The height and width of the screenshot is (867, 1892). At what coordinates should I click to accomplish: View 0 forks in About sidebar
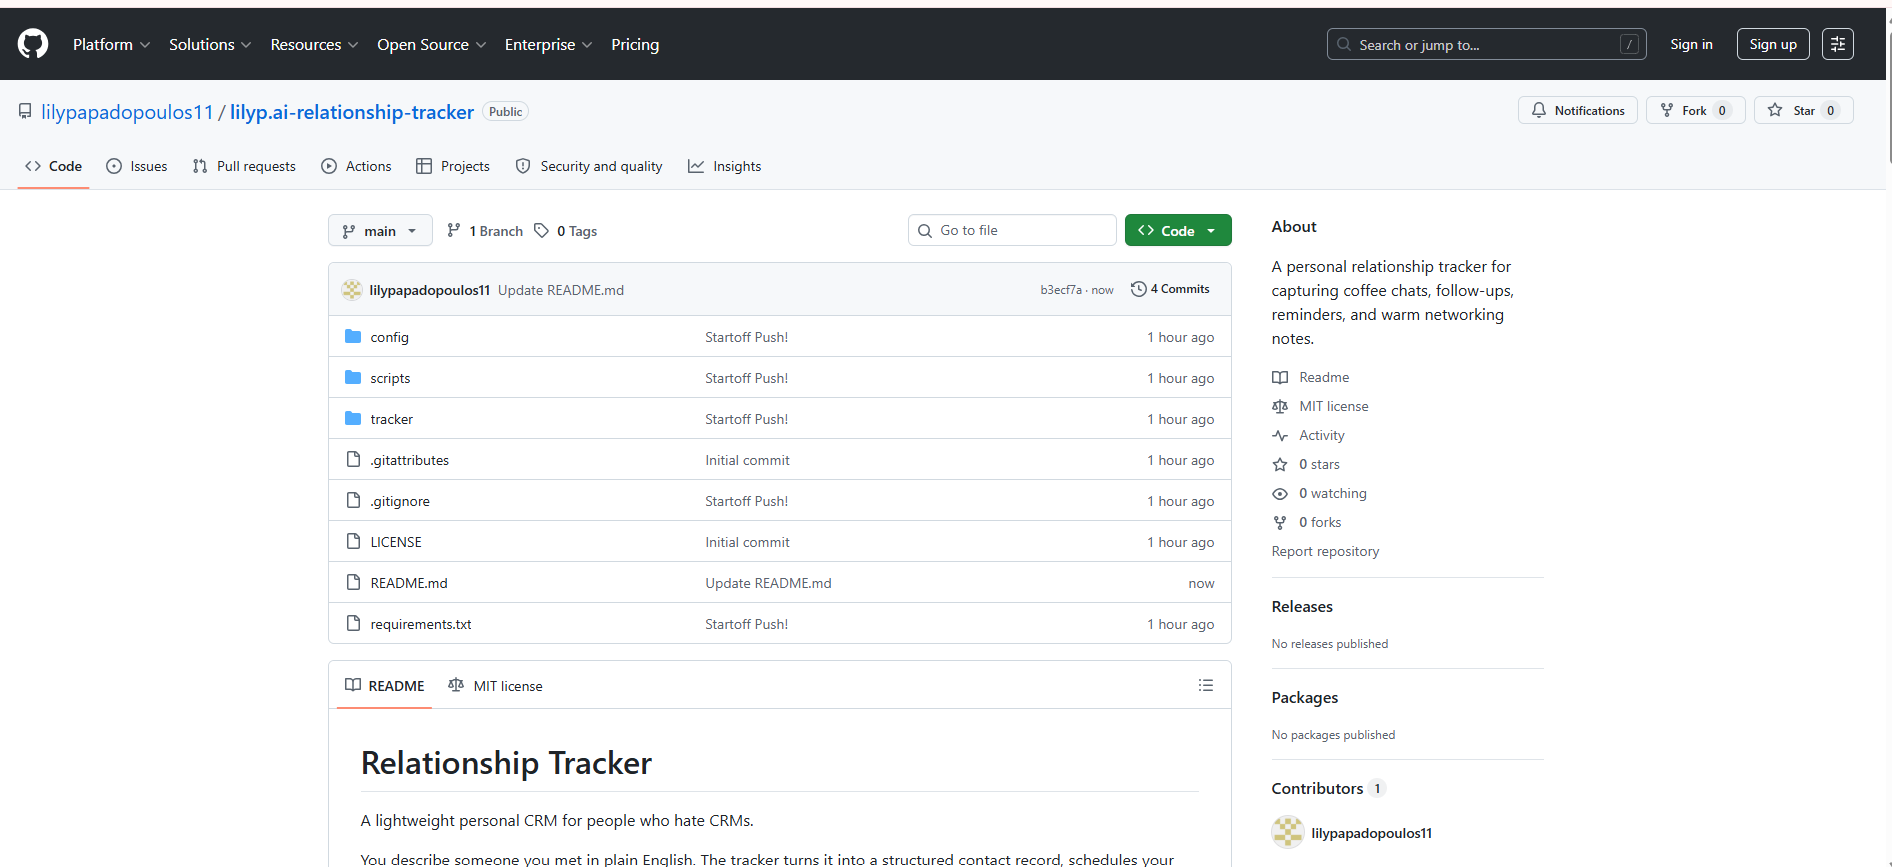[x=1307, y=522]
